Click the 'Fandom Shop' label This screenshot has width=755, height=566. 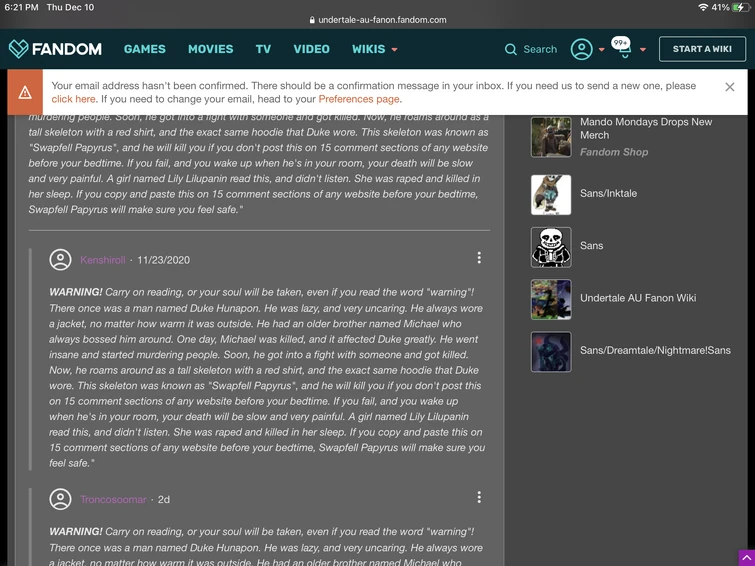coord(613,152)
